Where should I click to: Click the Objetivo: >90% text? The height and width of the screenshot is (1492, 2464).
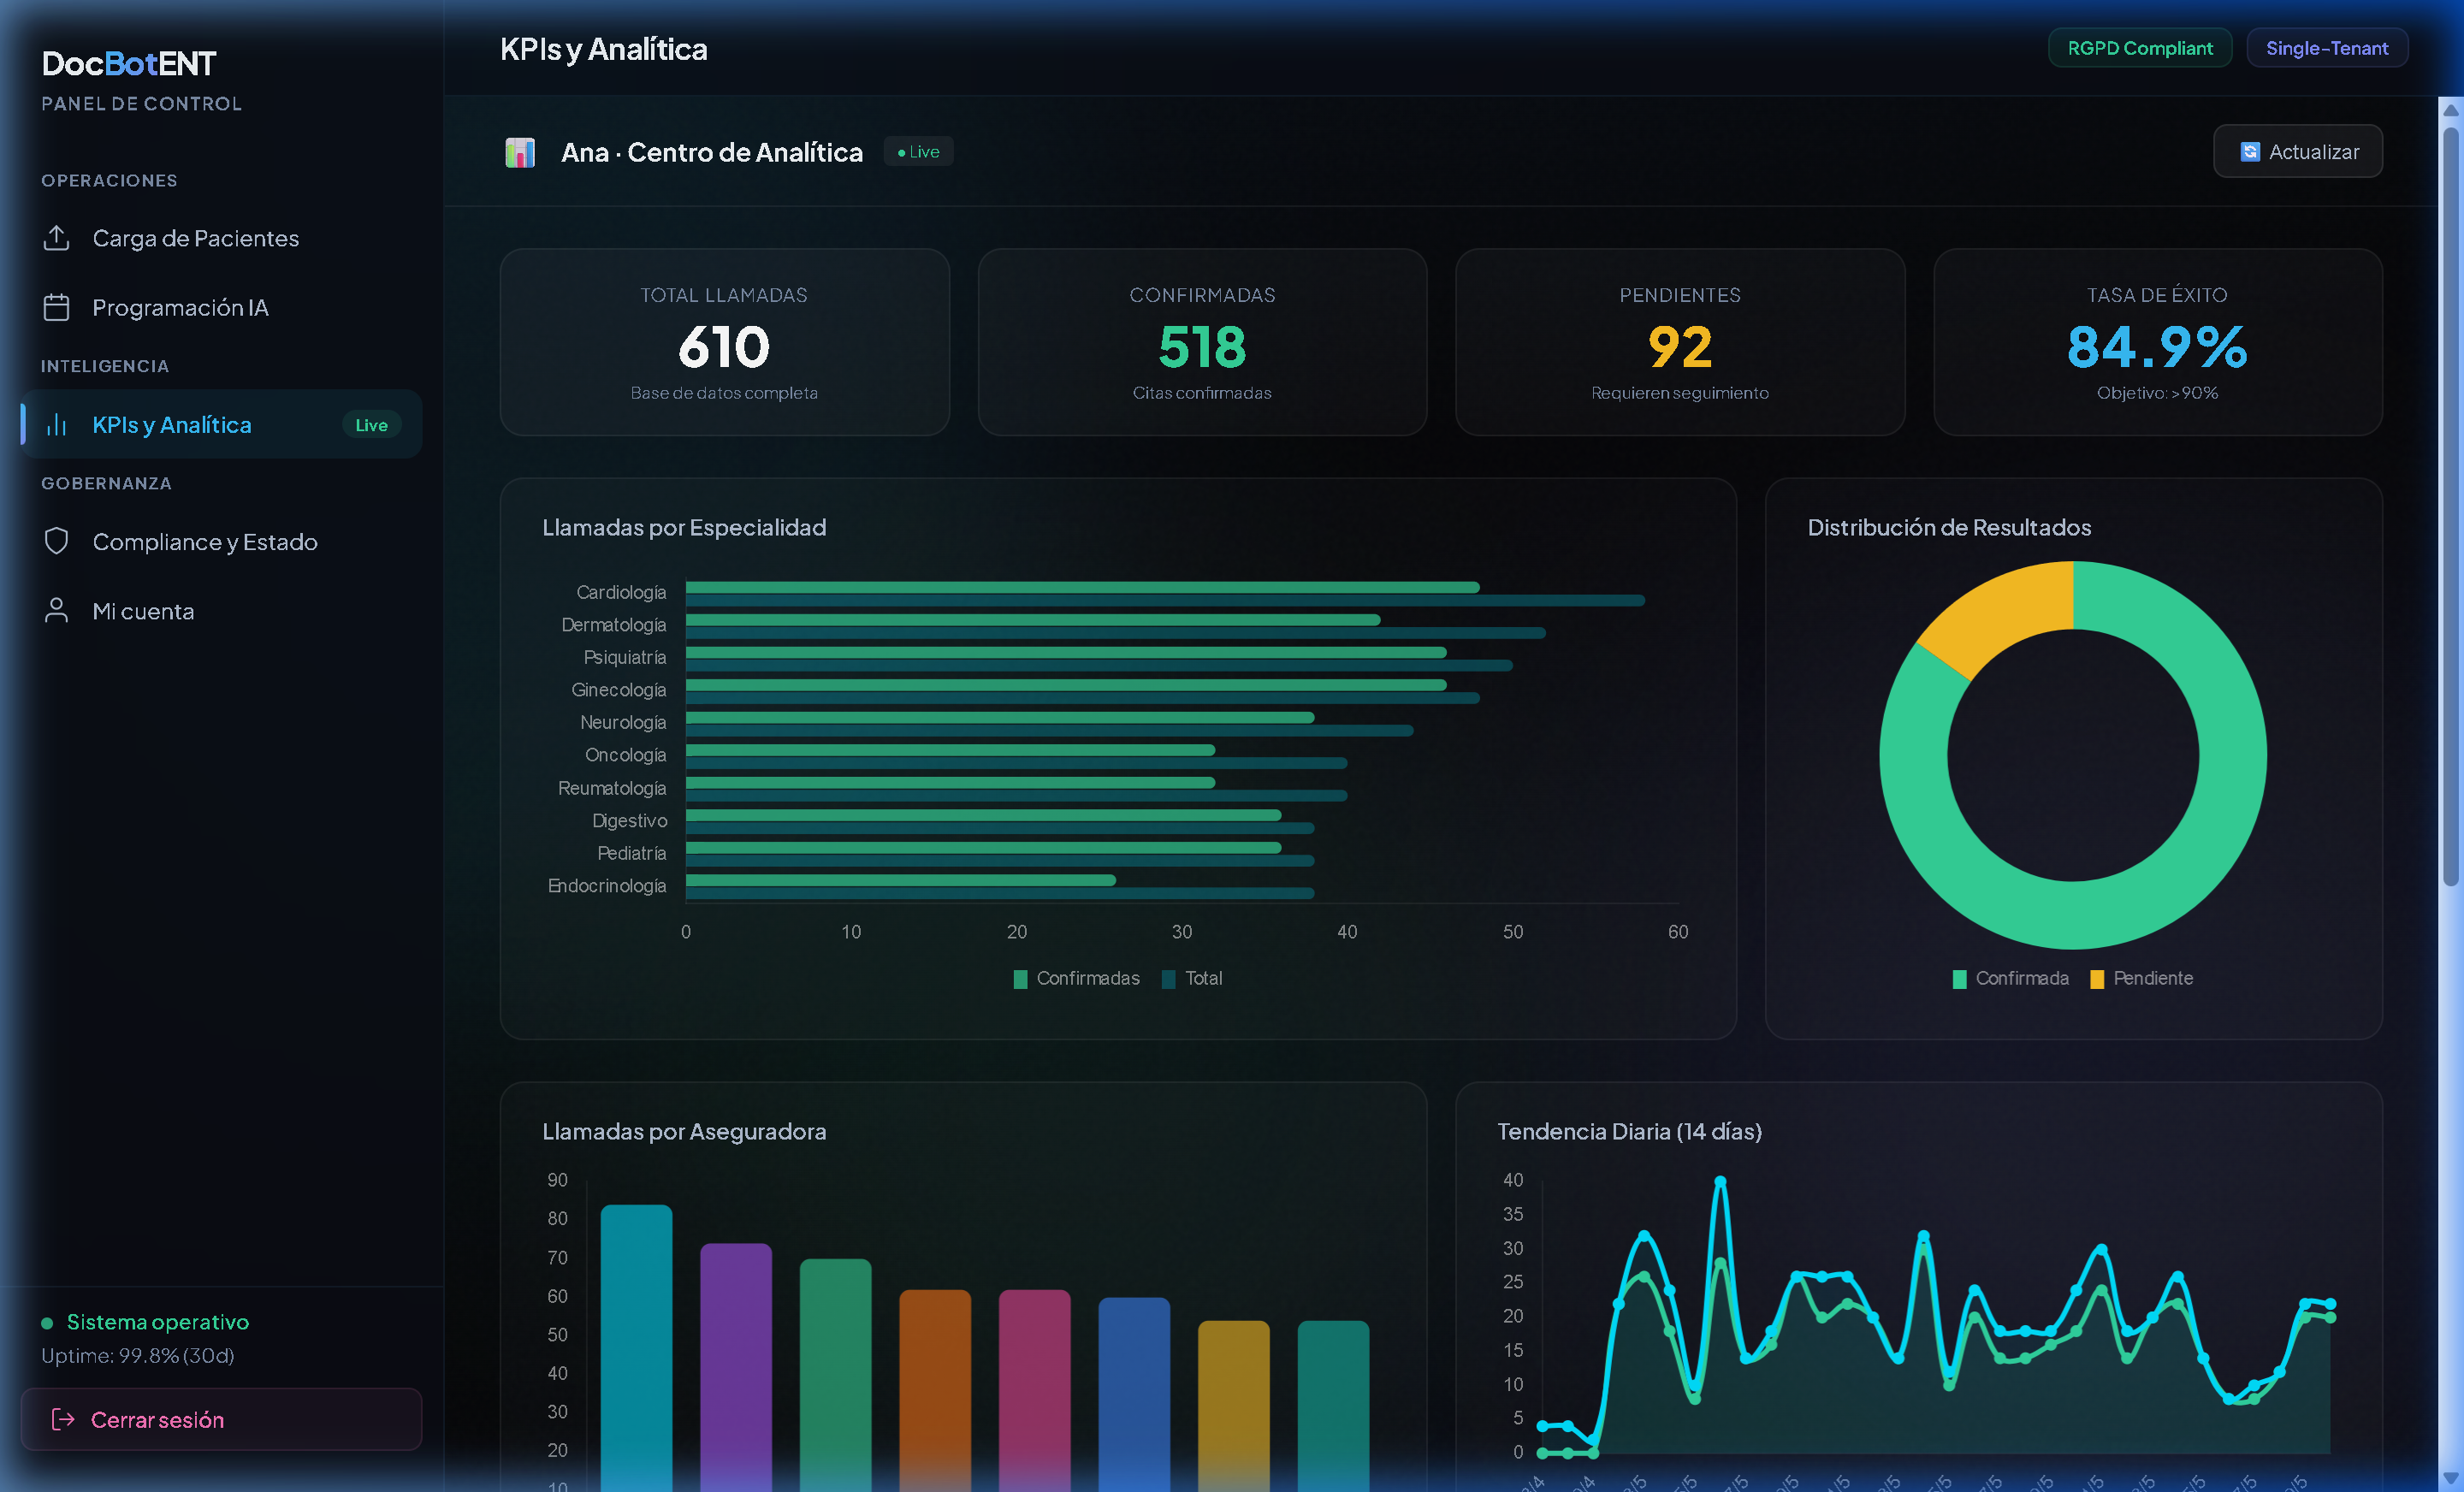pyautogui.click(x=2157, y=393)
